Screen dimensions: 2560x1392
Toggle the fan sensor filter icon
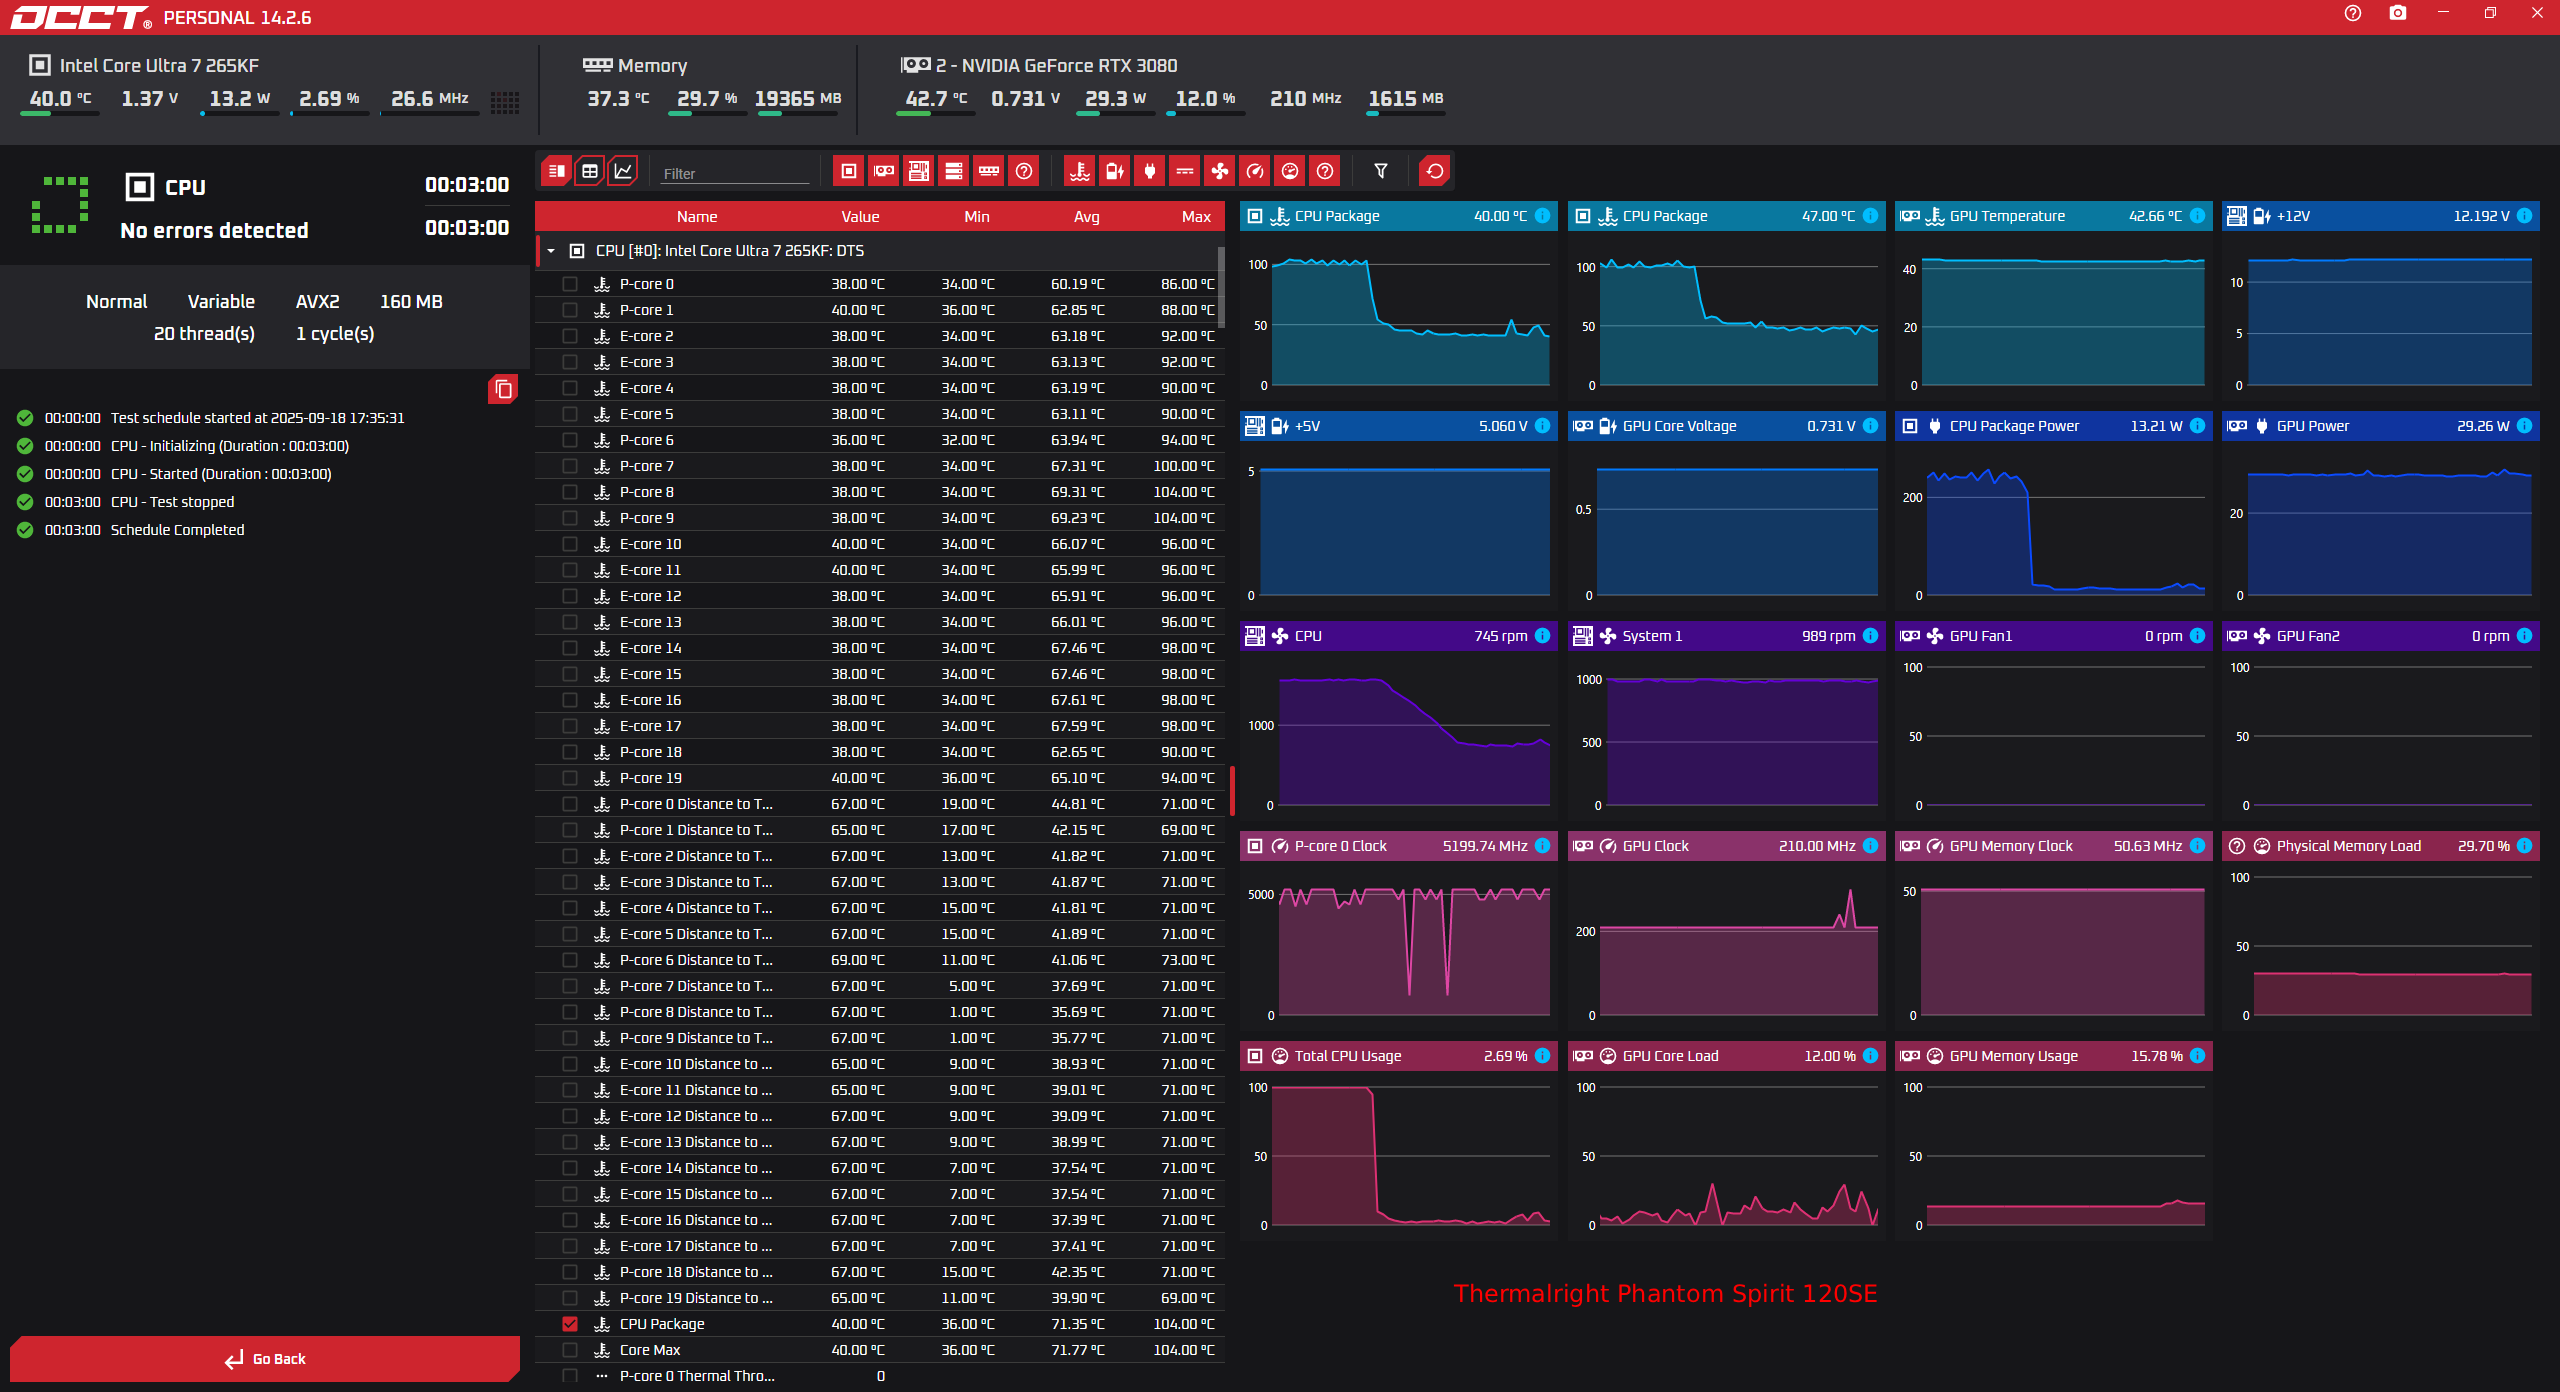coord(1220,171)
